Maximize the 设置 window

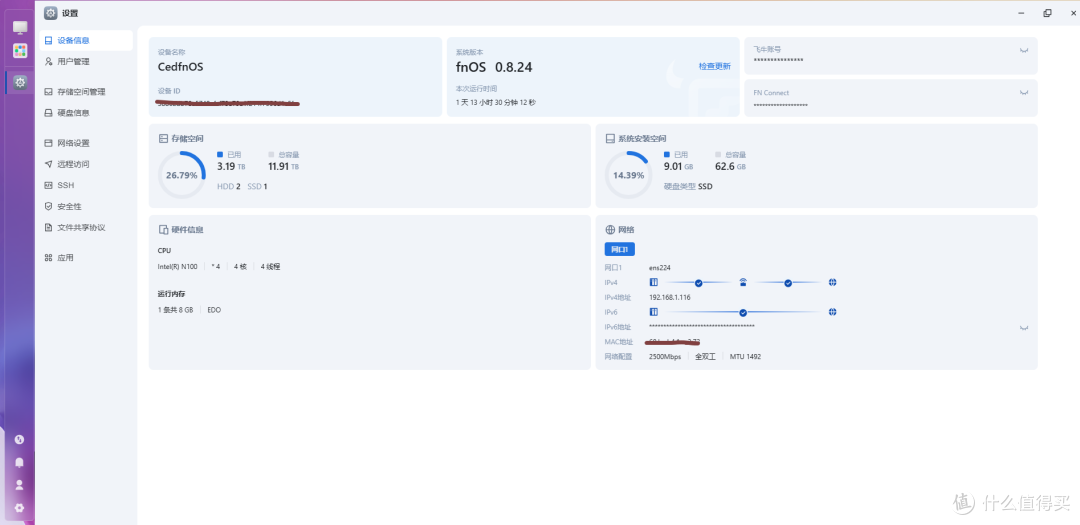[1047, 12]
